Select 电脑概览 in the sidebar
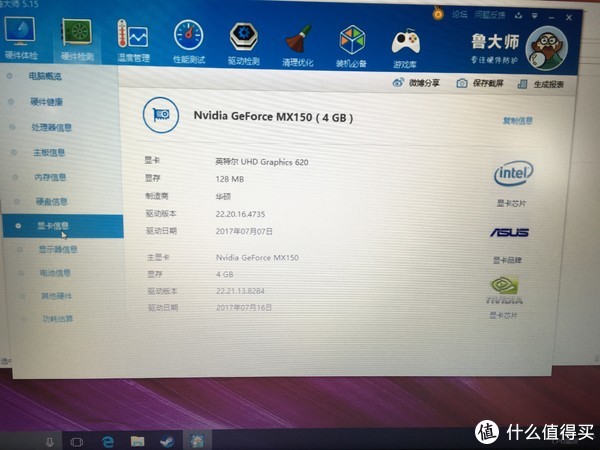 (45, 76)
